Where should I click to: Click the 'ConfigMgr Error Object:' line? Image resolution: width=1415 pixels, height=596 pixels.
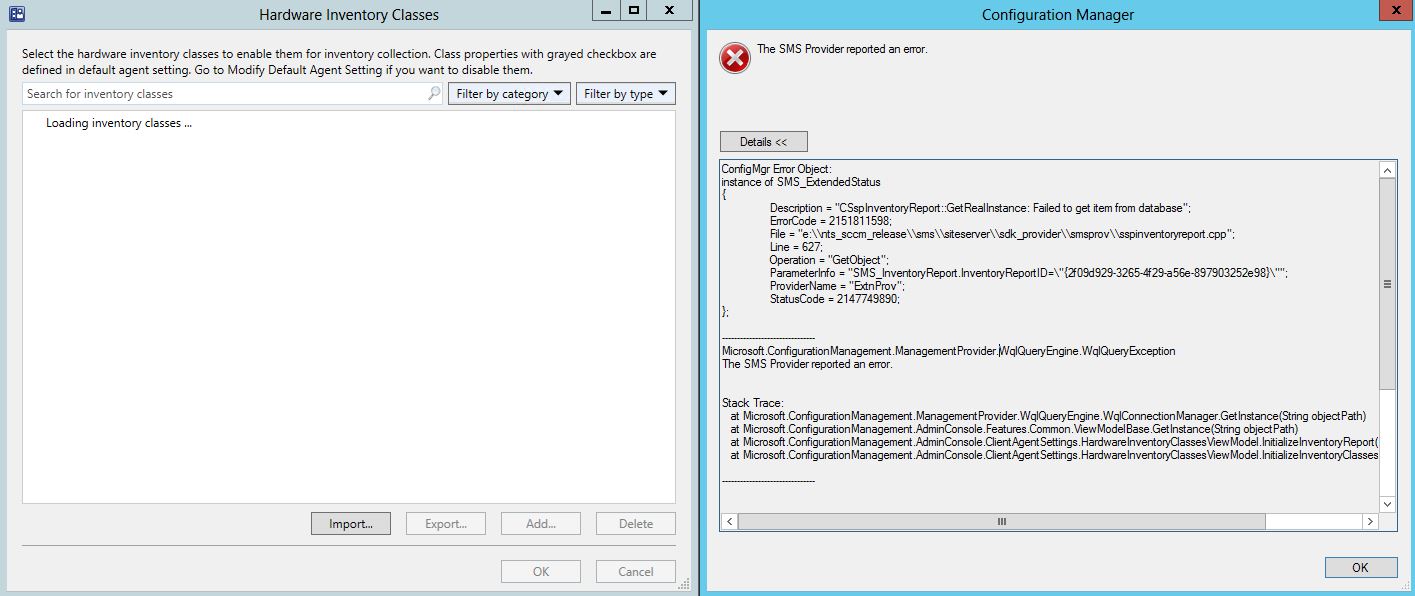[x=776, y=168]
